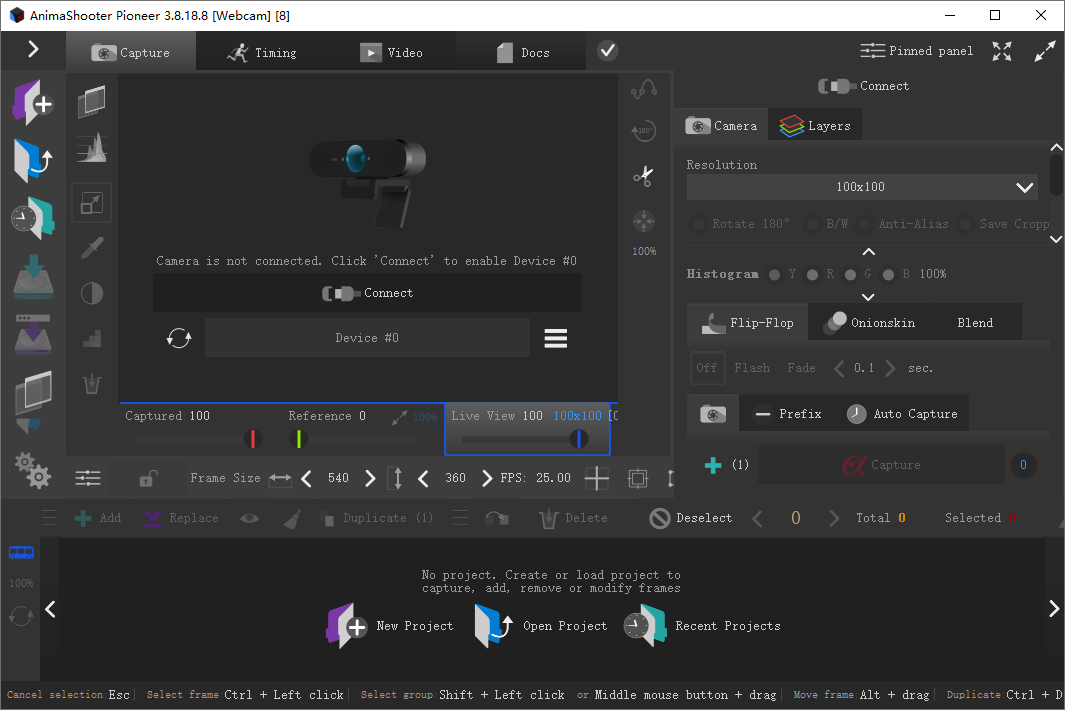Decrease frame width 540
The height and width of the screenshot is (710, 1065).
[x=307, y=478]
